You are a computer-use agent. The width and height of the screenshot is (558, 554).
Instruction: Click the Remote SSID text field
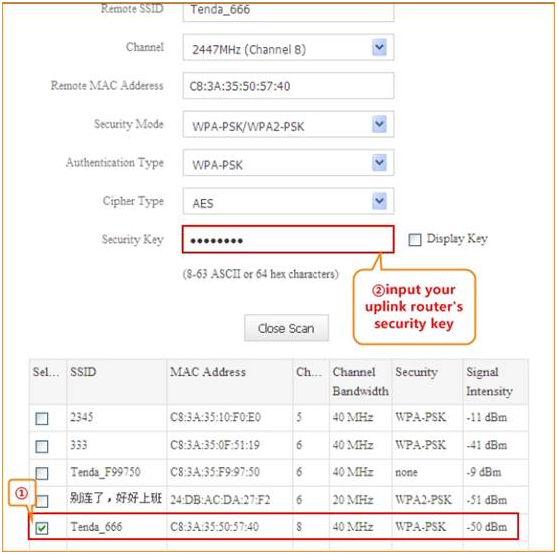[288, 11]
